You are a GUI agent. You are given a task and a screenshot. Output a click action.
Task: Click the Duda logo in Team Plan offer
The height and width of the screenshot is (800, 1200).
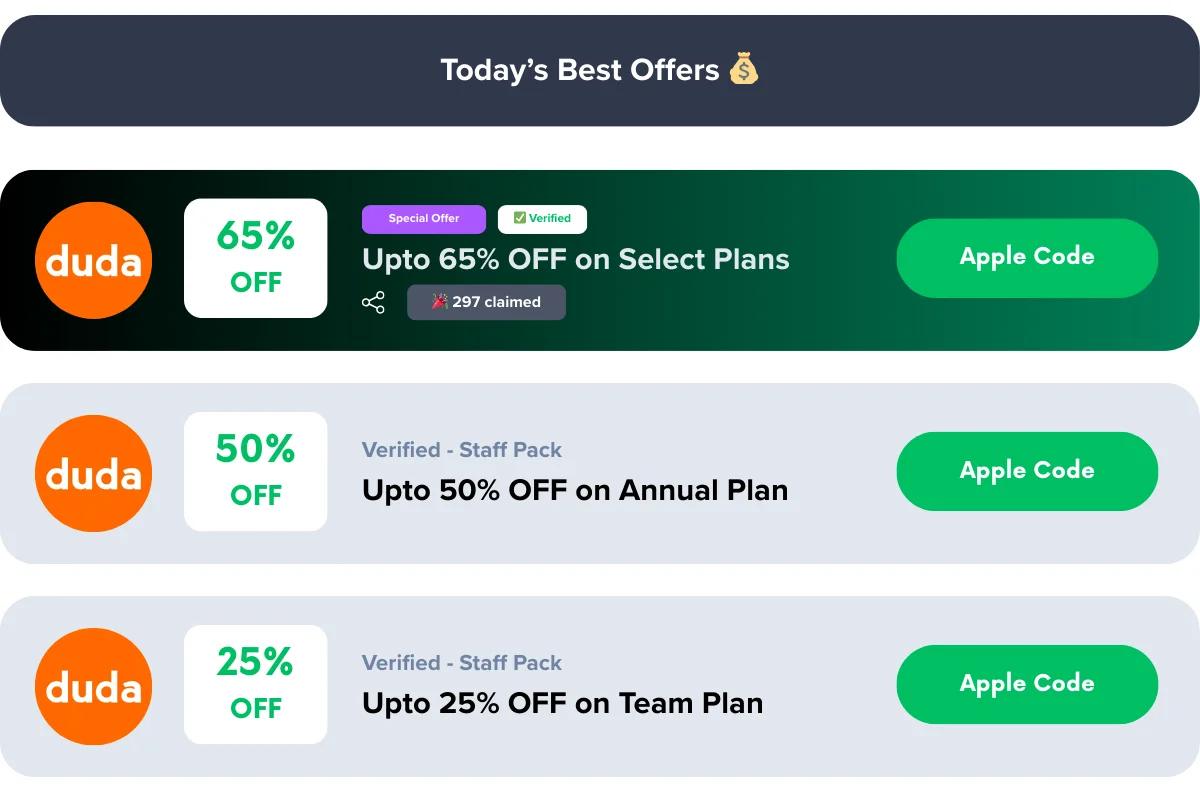coord(94,687)
